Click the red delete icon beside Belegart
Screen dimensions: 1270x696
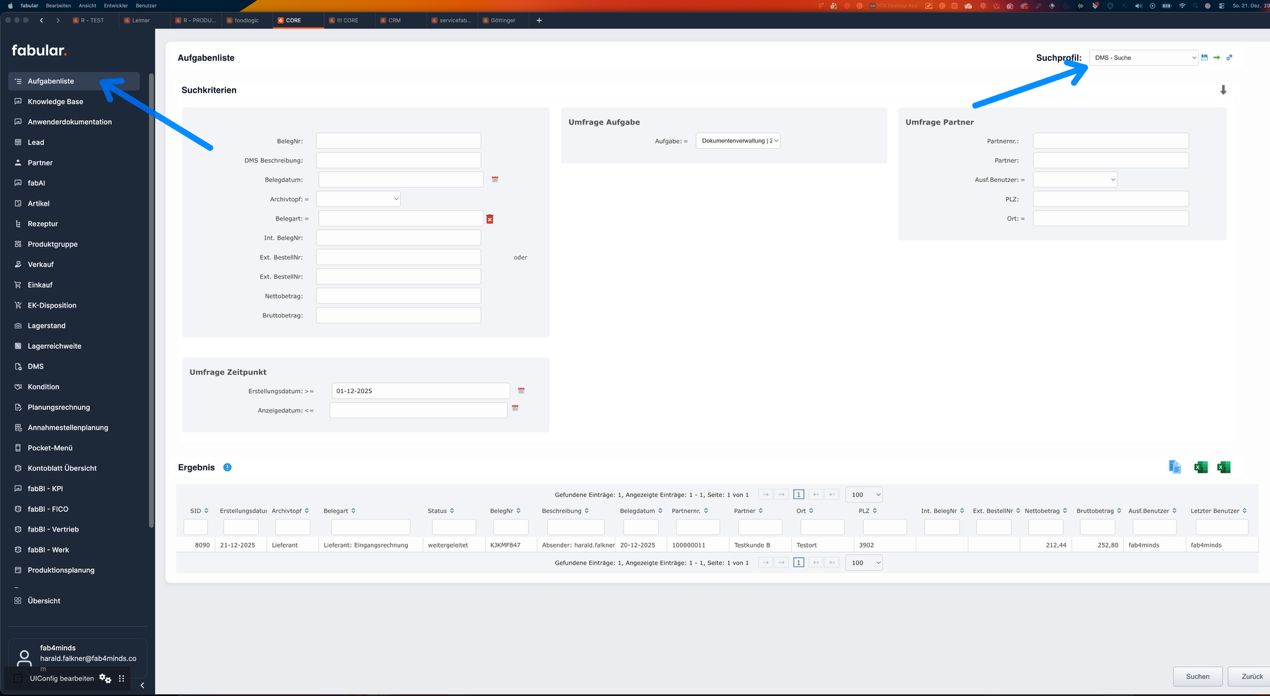pyautogui.click(x=489, y=218)
